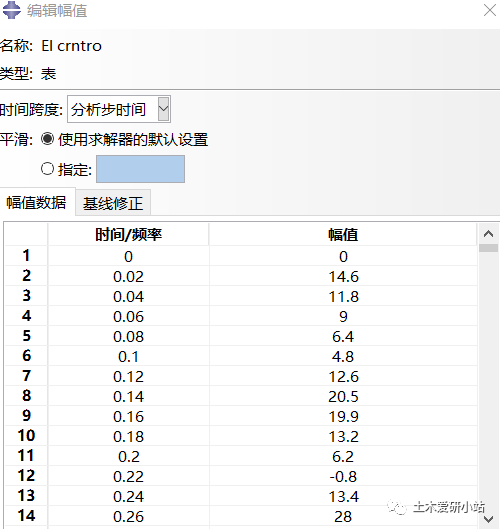Select row header 1
Viewport: 500px width, 529px height.
26,256
